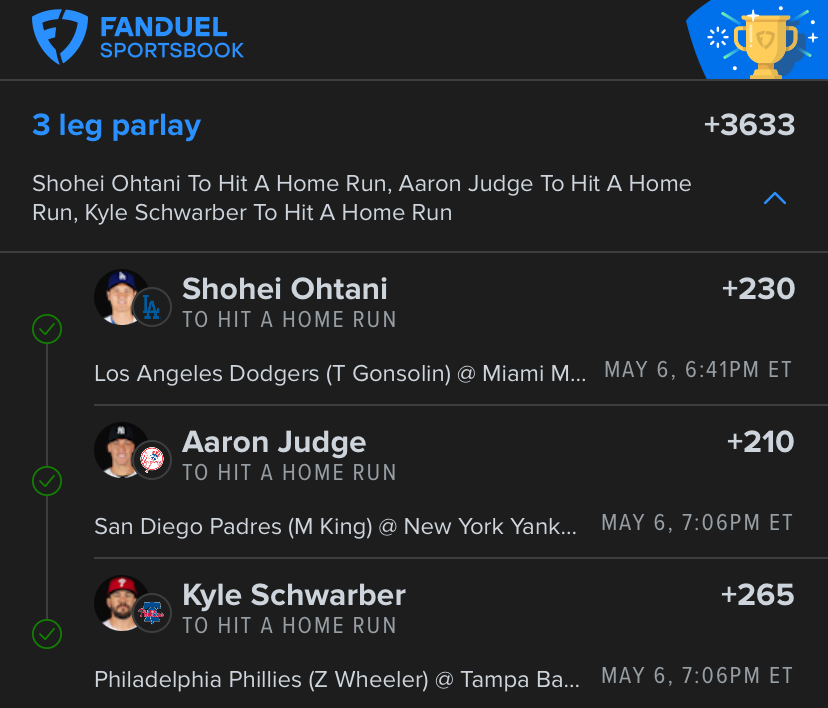Click the green checkmark beside Shohei Ohtani

pyautogui.click(x=47, y=329)
